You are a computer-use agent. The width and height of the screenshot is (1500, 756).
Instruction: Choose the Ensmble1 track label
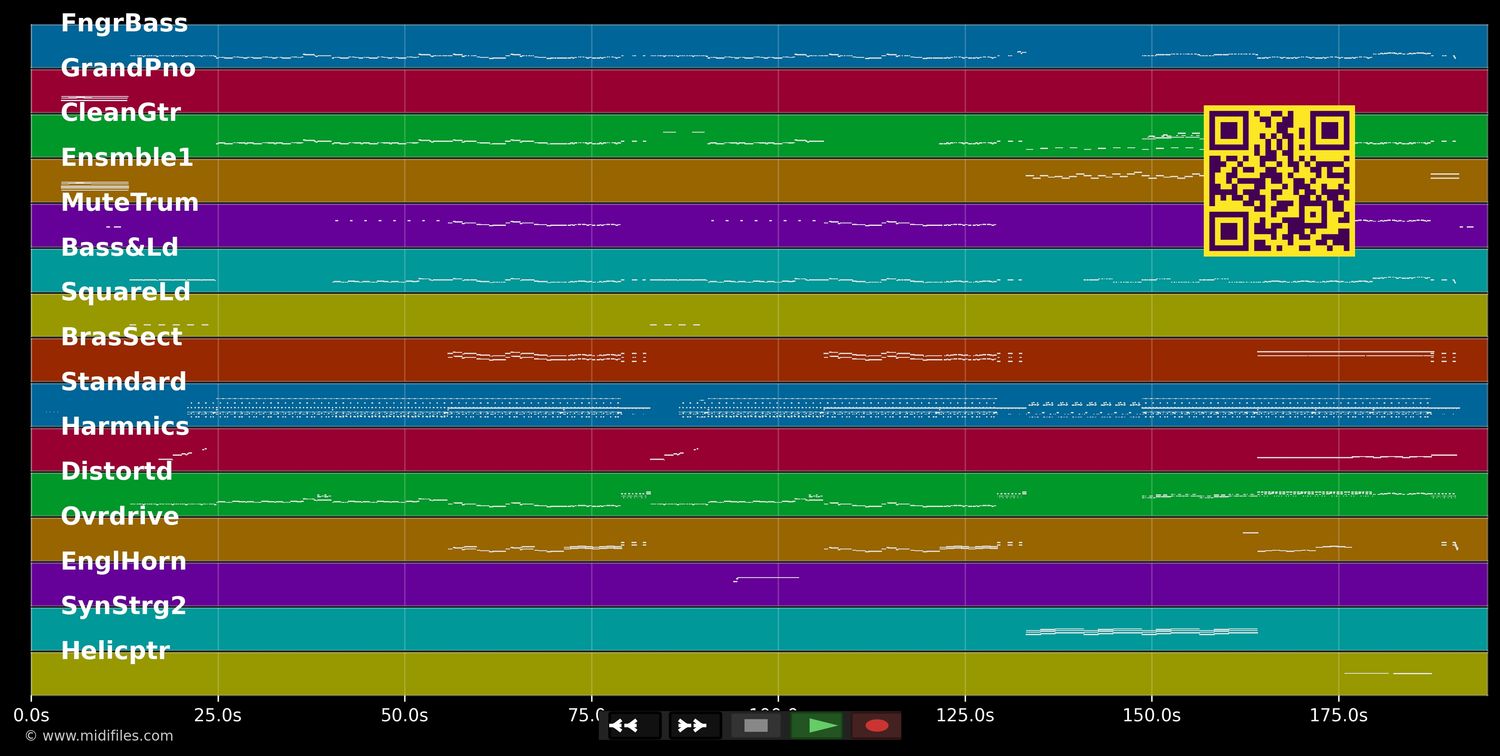point(127,158)
